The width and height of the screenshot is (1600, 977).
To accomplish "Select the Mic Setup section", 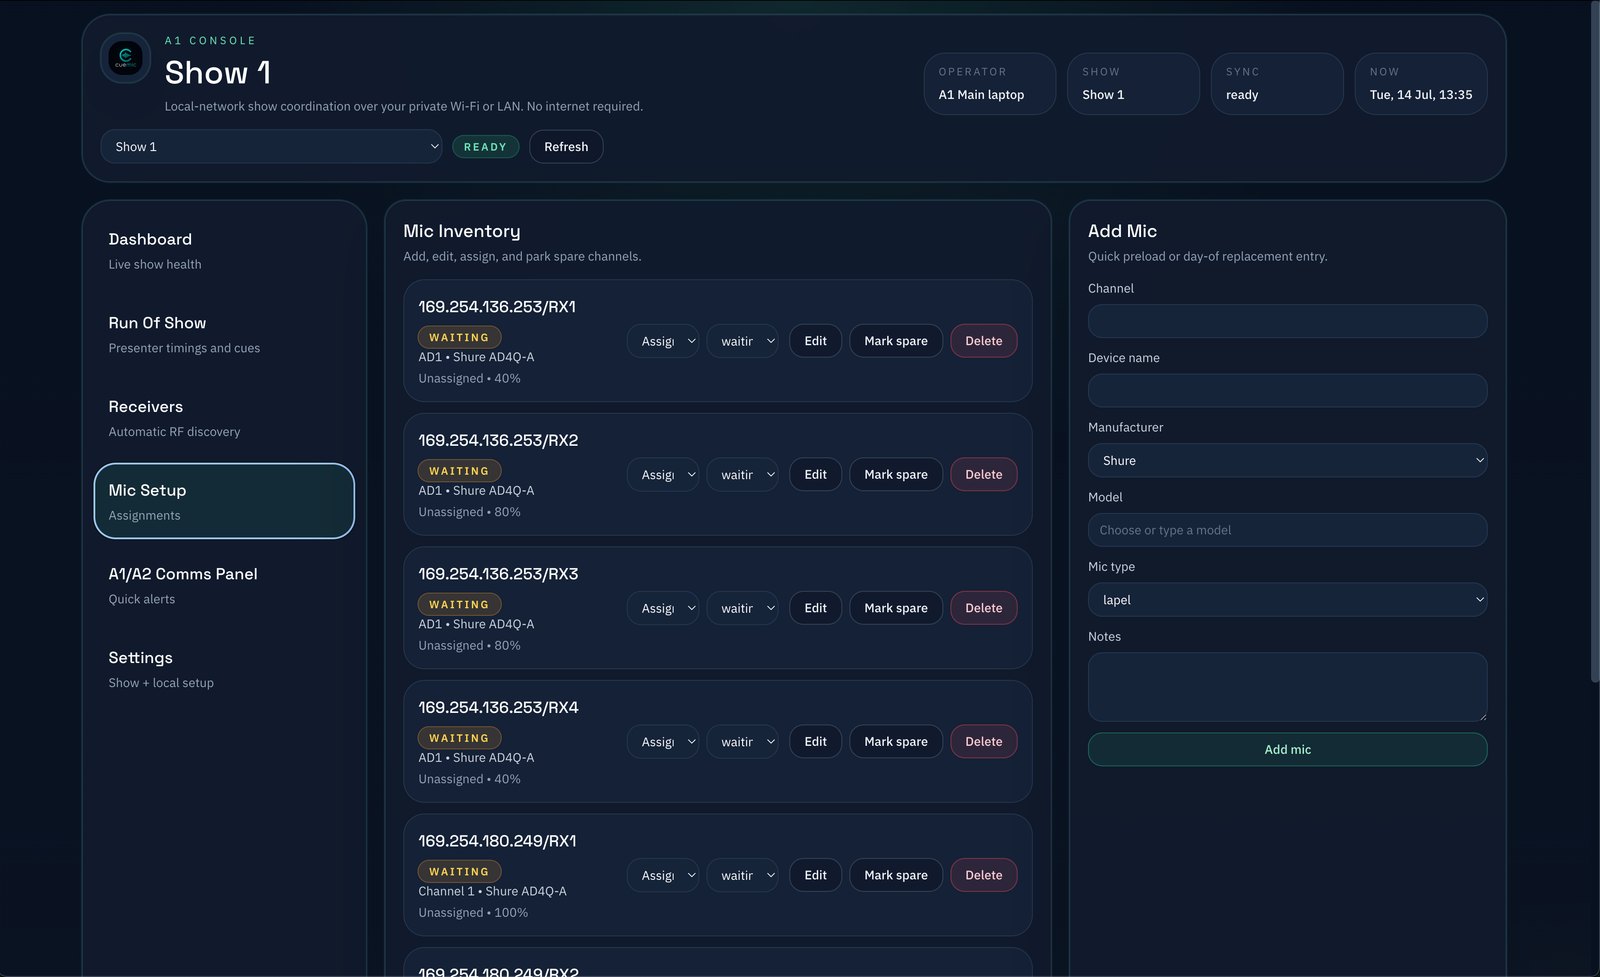I will click(x=224, y=501).
